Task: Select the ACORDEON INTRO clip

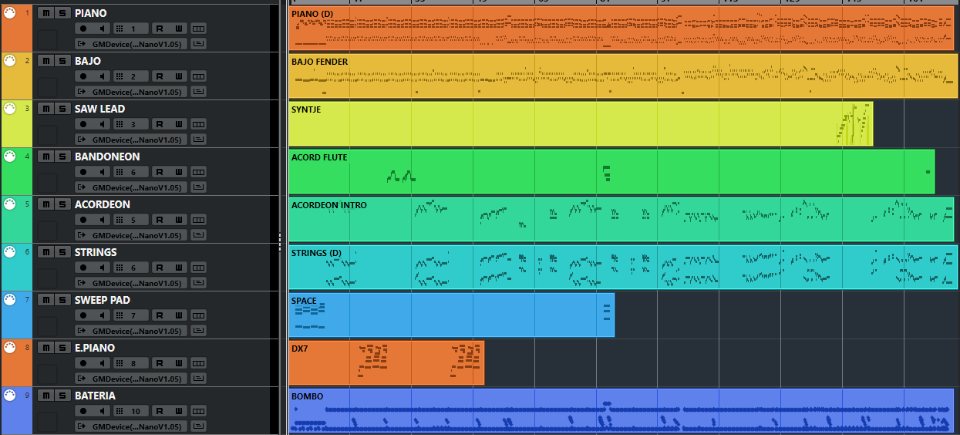Action: 621,219
